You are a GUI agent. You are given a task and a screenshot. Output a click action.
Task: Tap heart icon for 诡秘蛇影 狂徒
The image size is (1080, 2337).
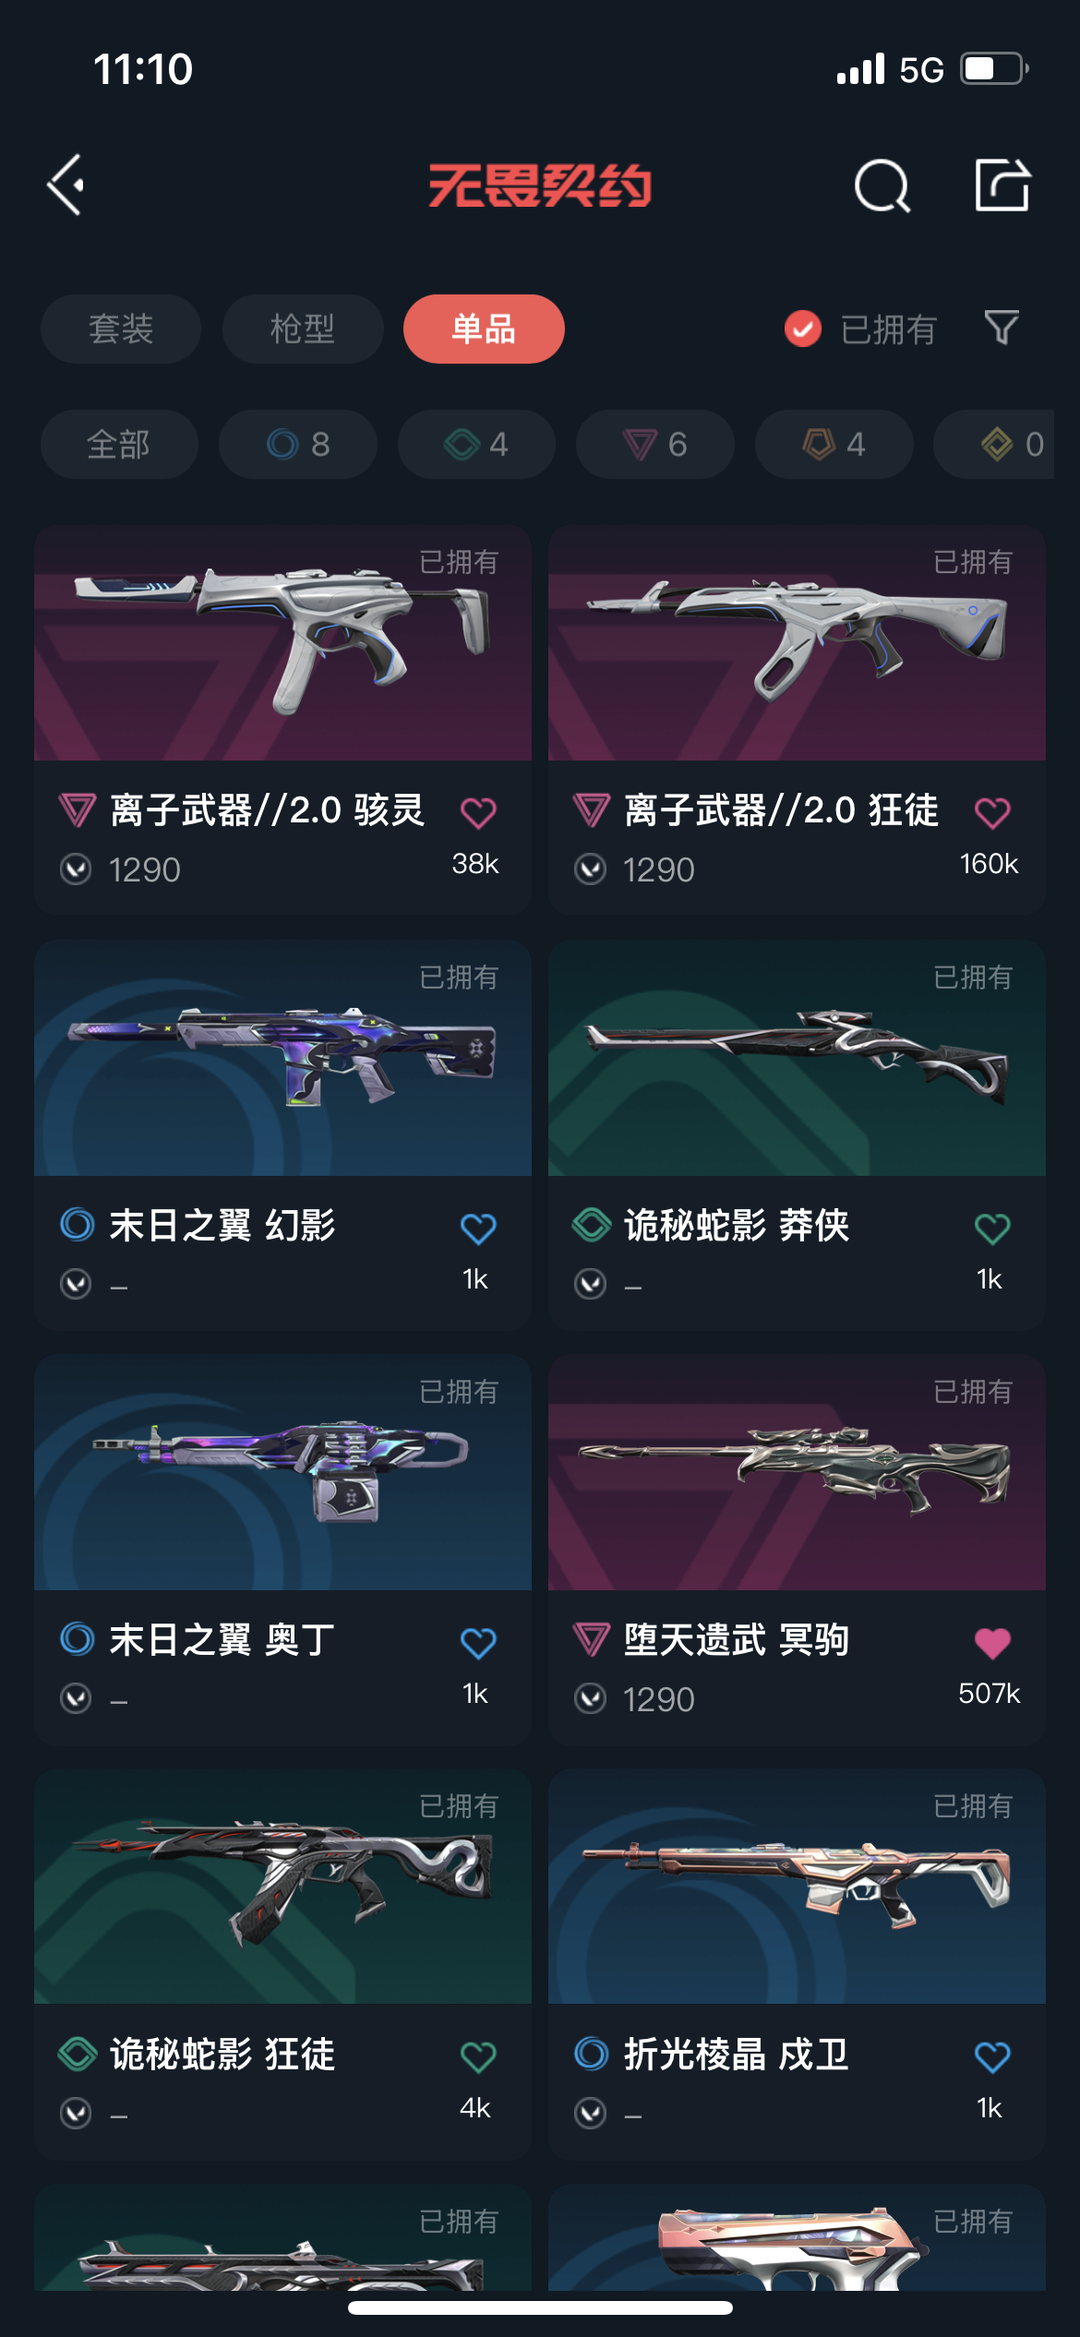[478, 2056]
